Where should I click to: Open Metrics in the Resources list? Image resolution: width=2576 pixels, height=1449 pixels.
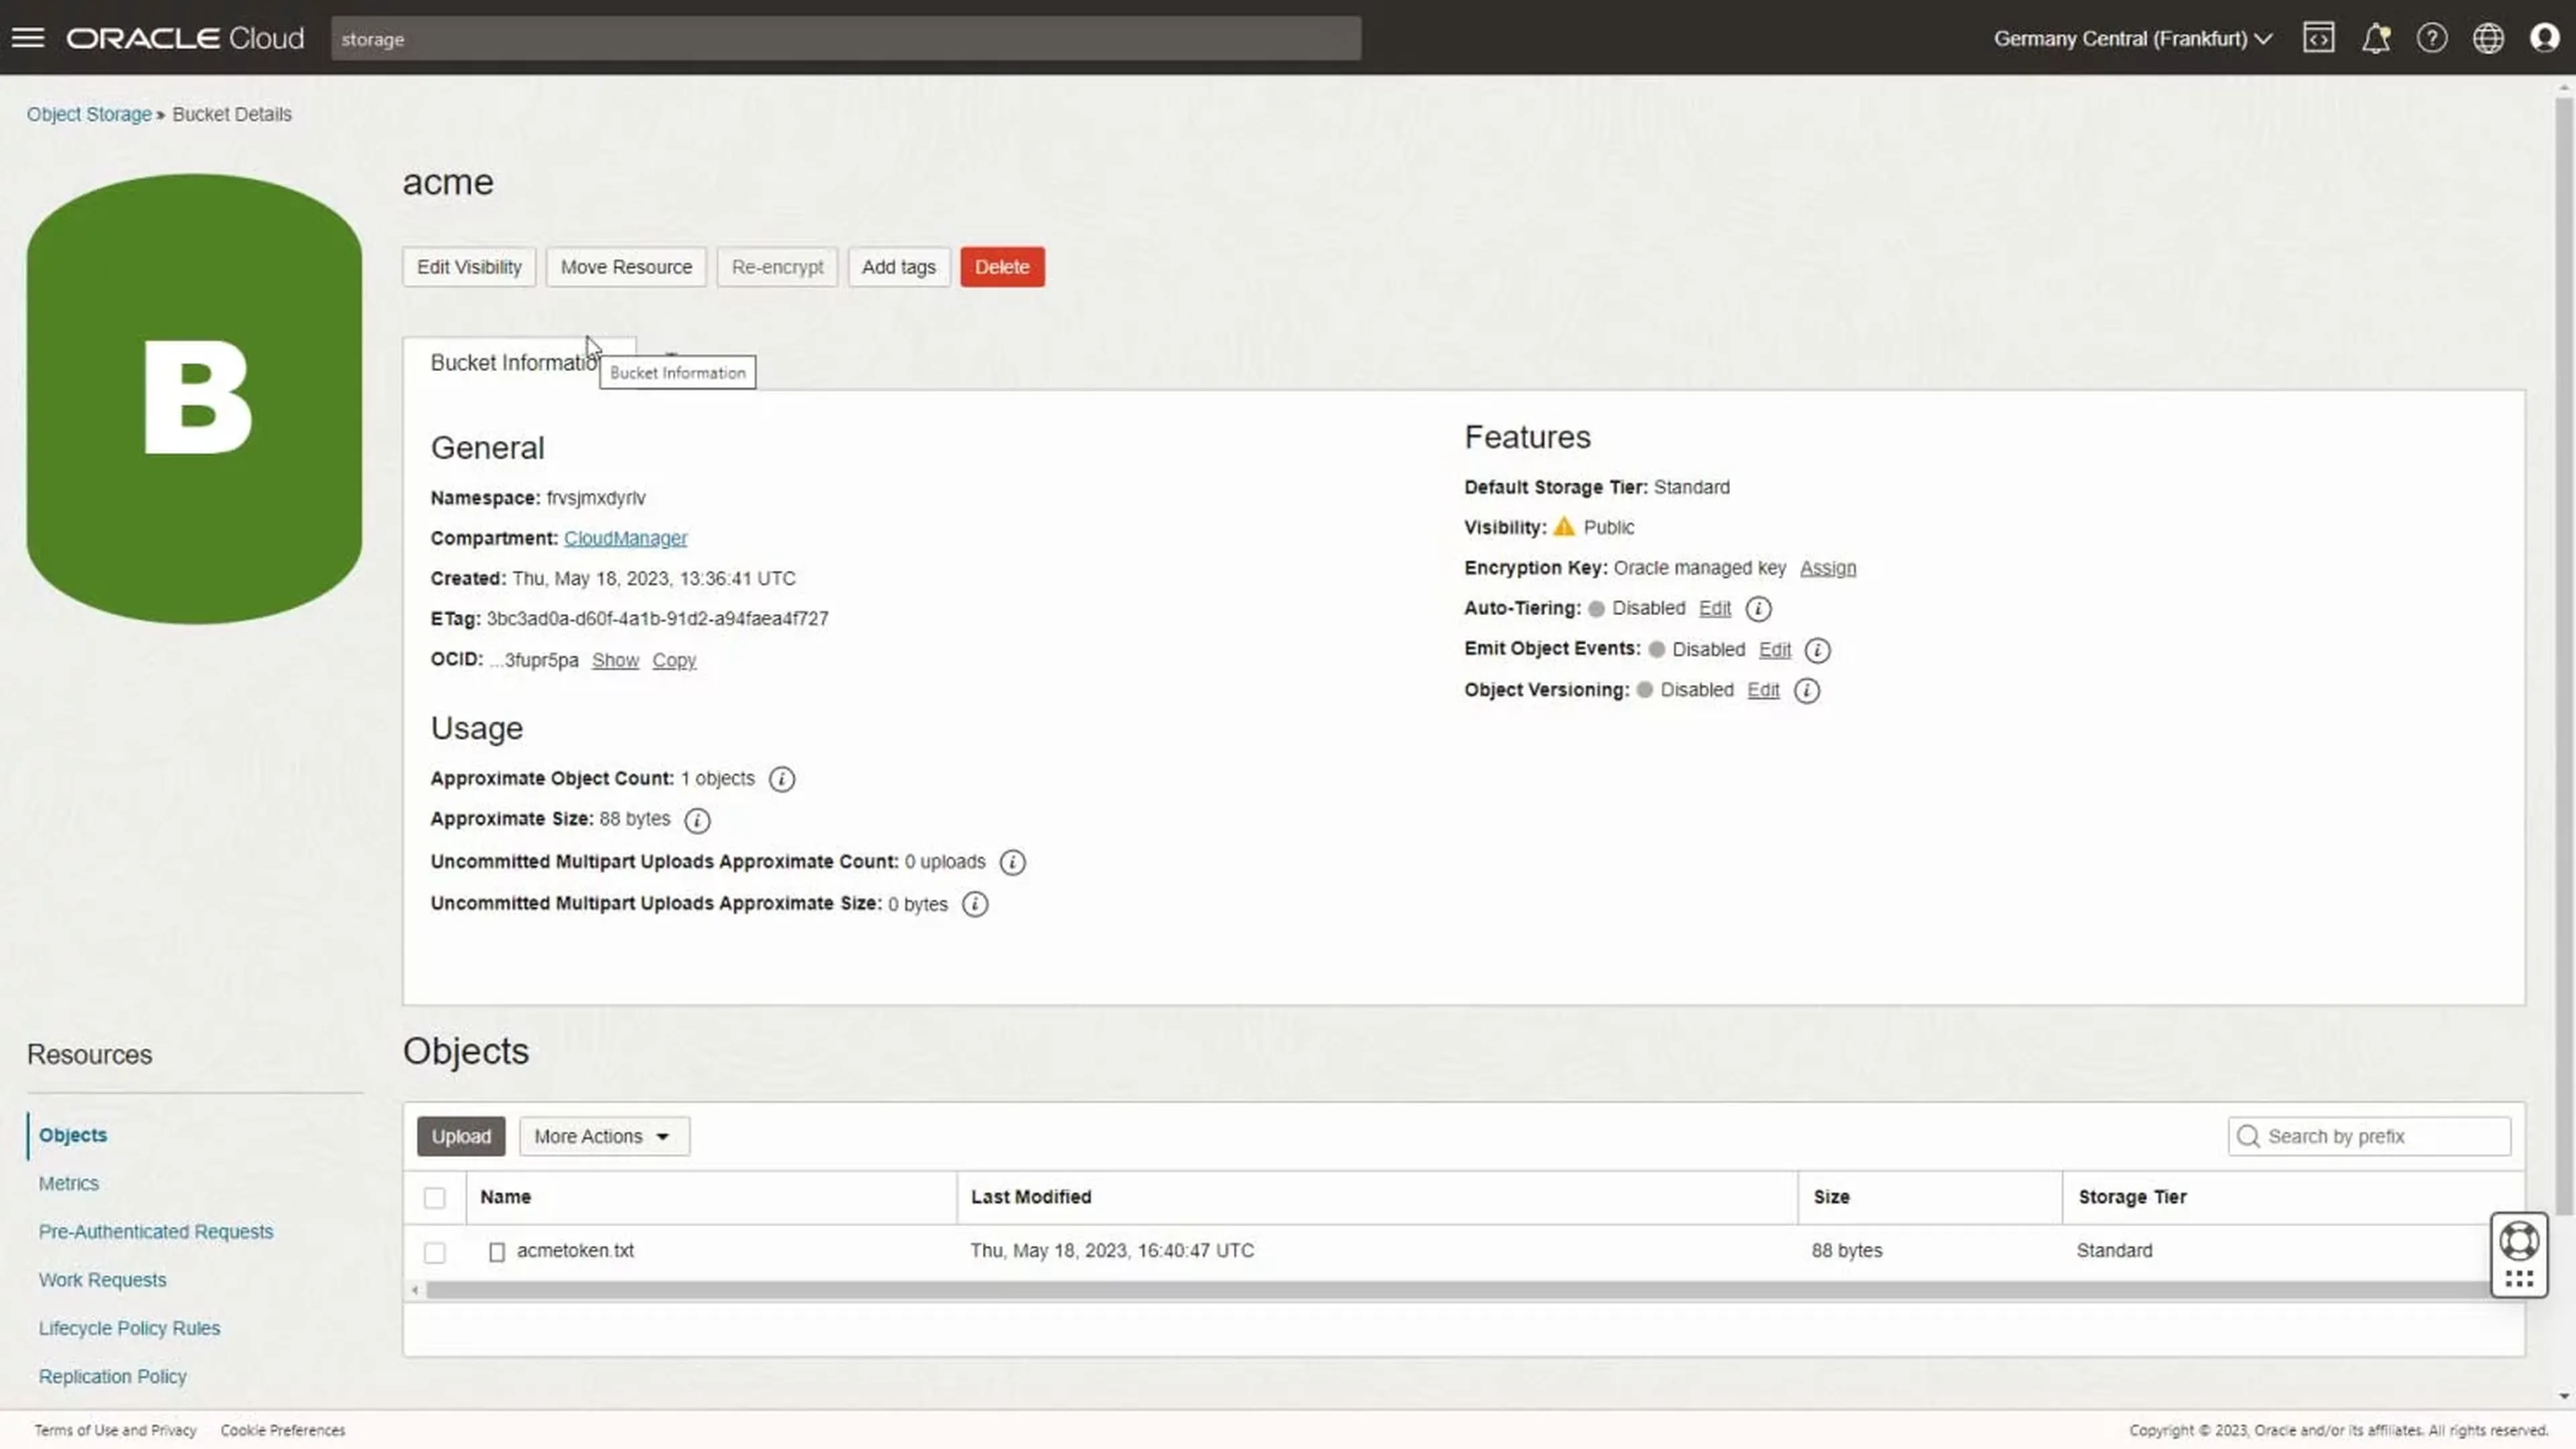(69, 1183)
